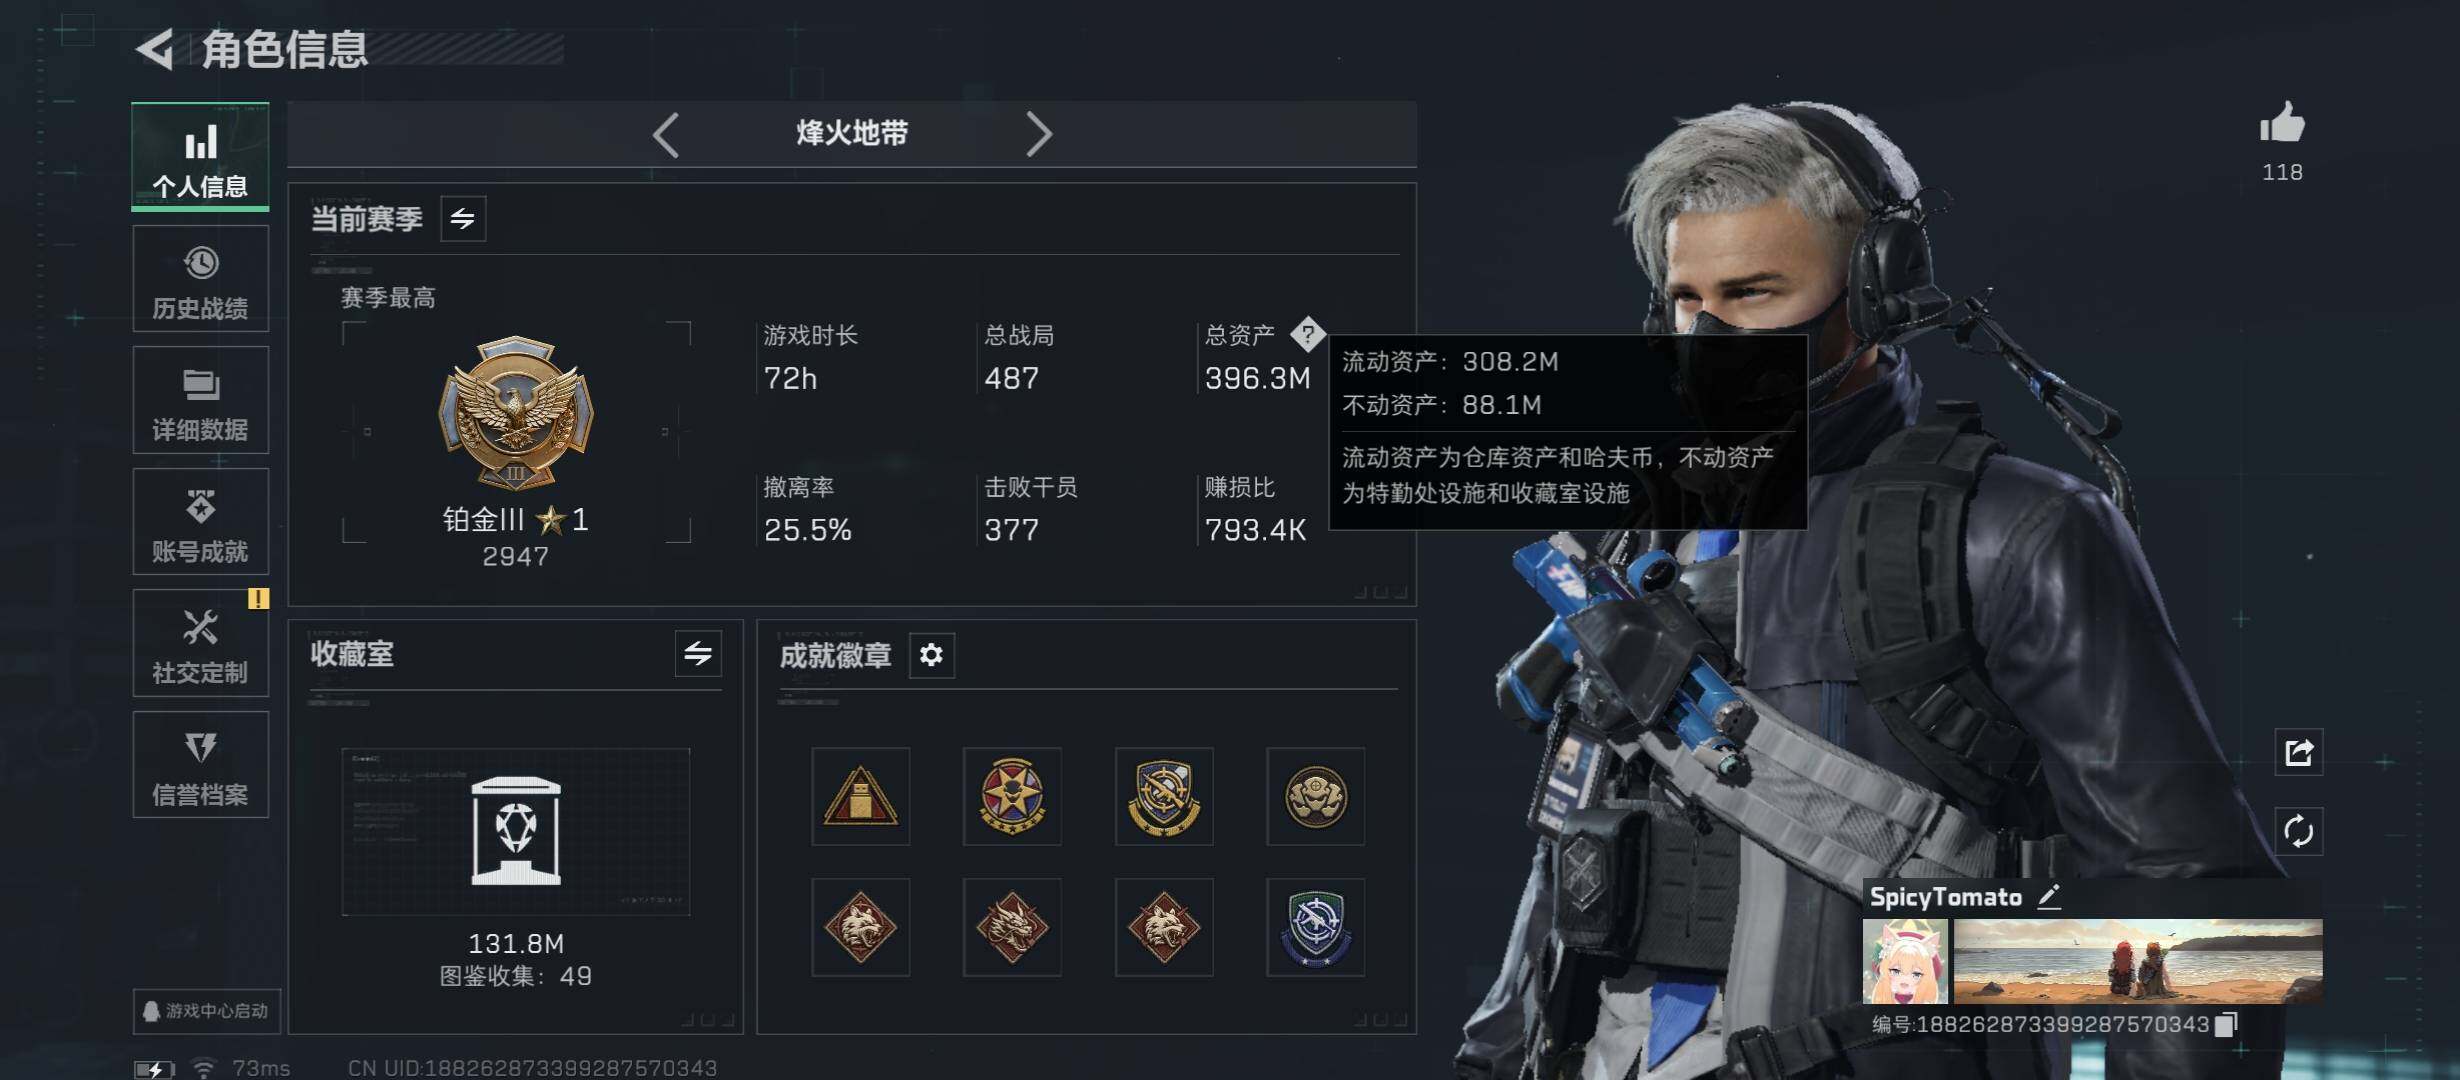Screen dimensions: 2460x1080
Task: Open the 历史战绩 tab
Action: [200, 279]
